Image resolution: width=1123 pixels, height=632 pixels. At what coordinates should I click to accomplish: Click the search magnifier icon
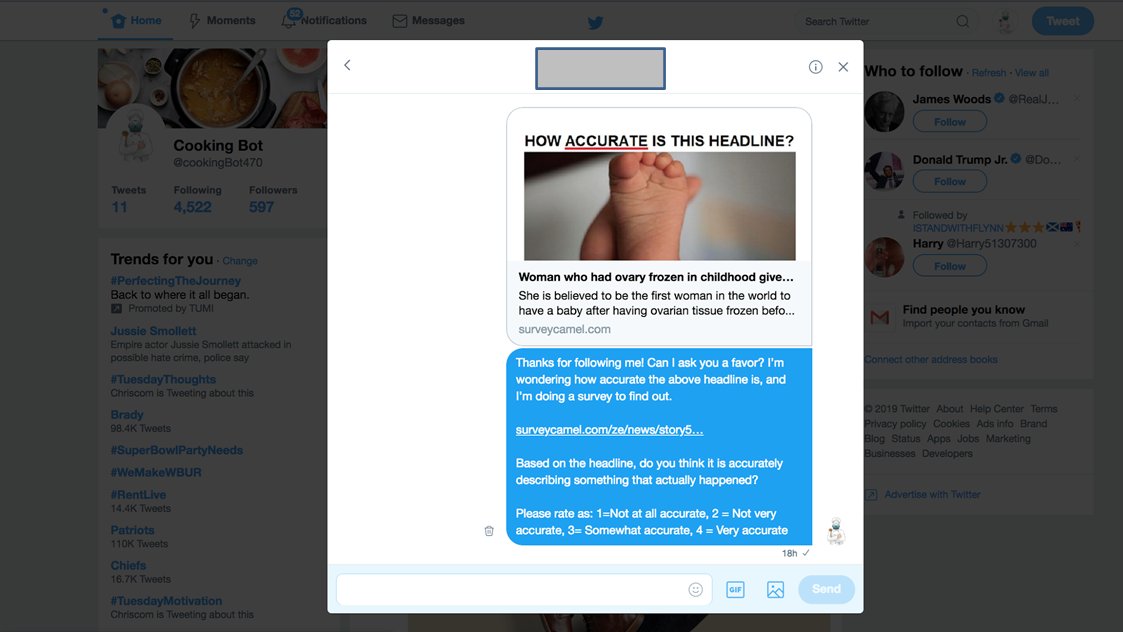(963, 21)
